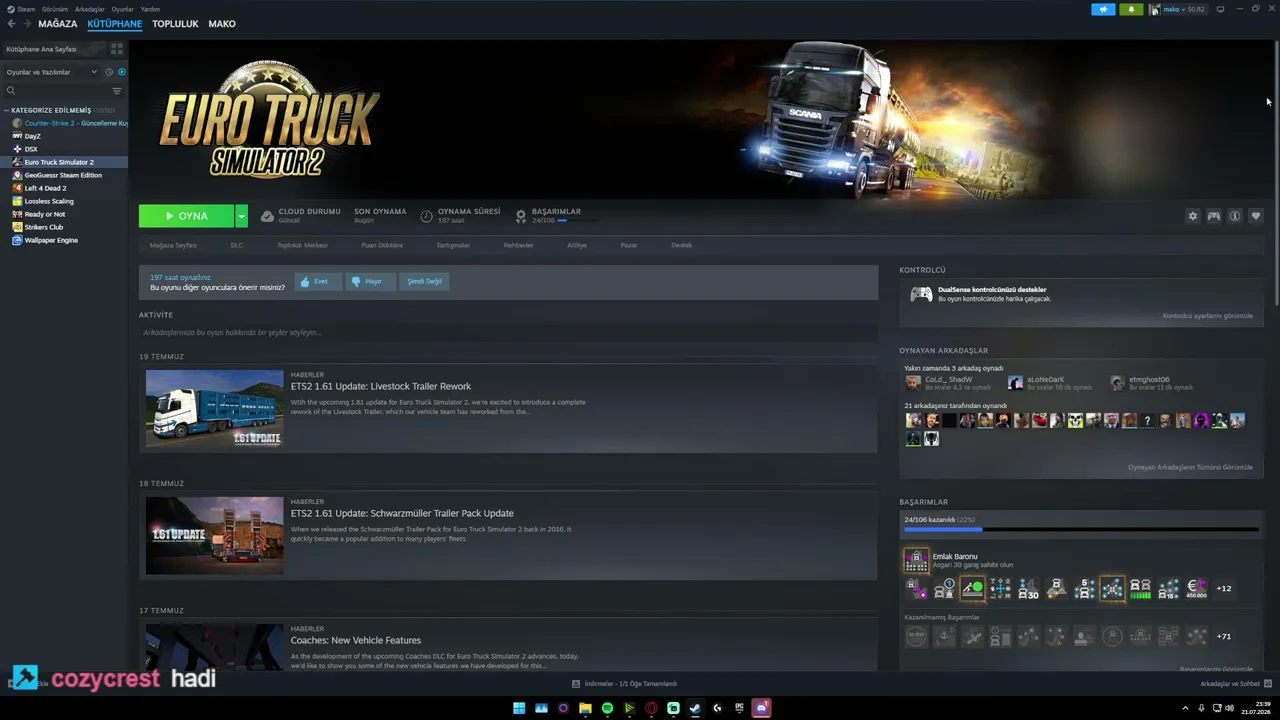The height and width of the screenshot is (720, 1280).
Task: Show the +71 locked achievements
Action: point(1224,636)
